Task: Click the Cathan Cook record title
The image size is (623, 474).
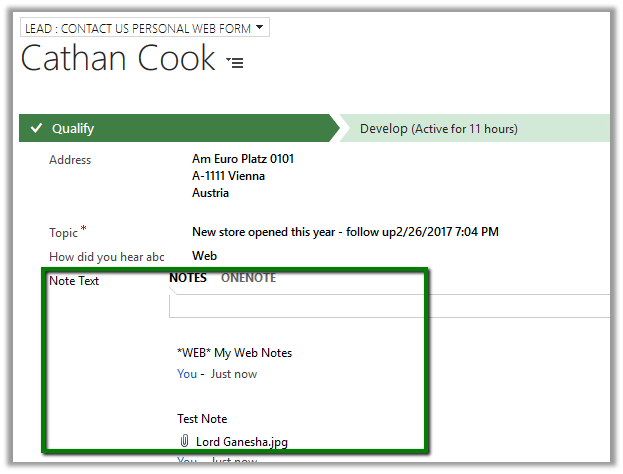Action: [x=117, y=58]
